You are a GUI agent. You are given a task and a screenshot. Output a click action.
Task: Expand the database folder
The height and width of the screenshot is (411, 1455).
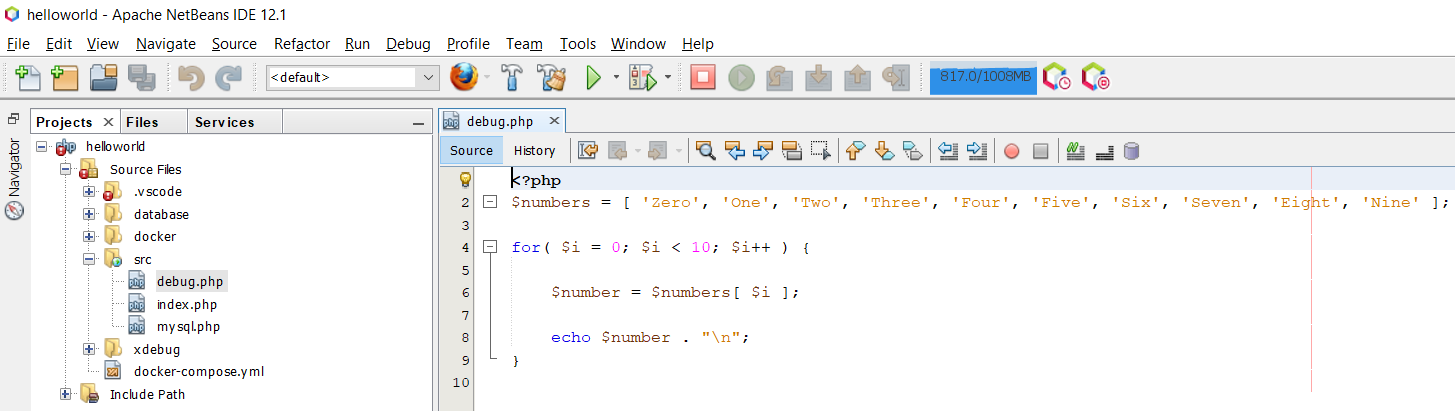click(x=89, y=214)
